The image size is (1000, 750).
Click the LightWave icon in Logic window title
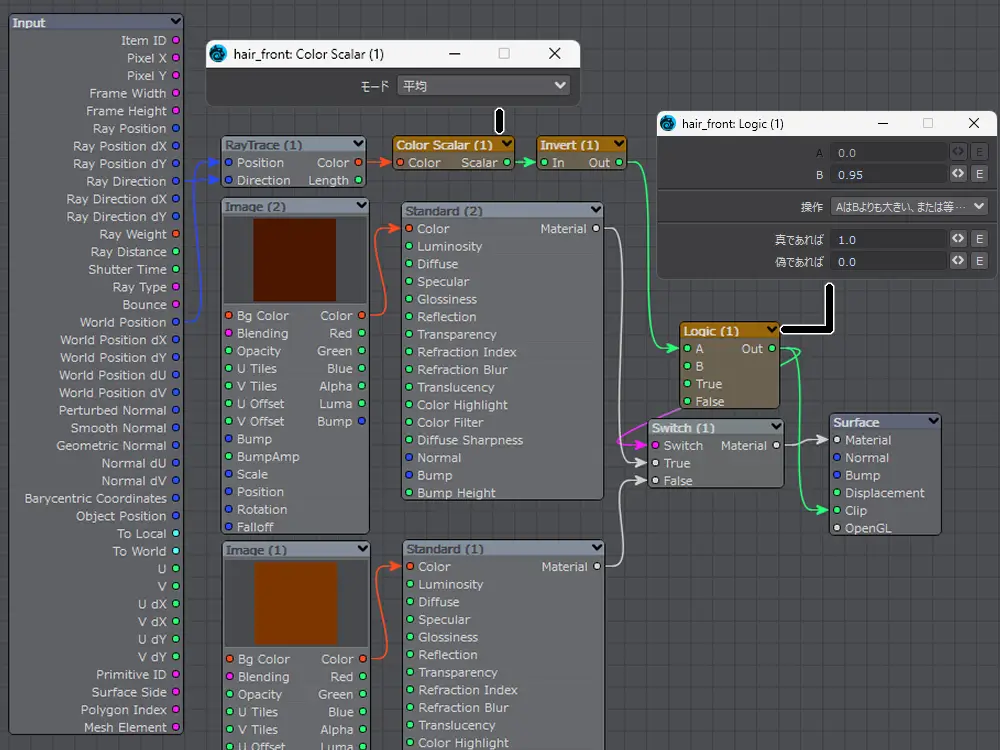click(x=668, y=124)
